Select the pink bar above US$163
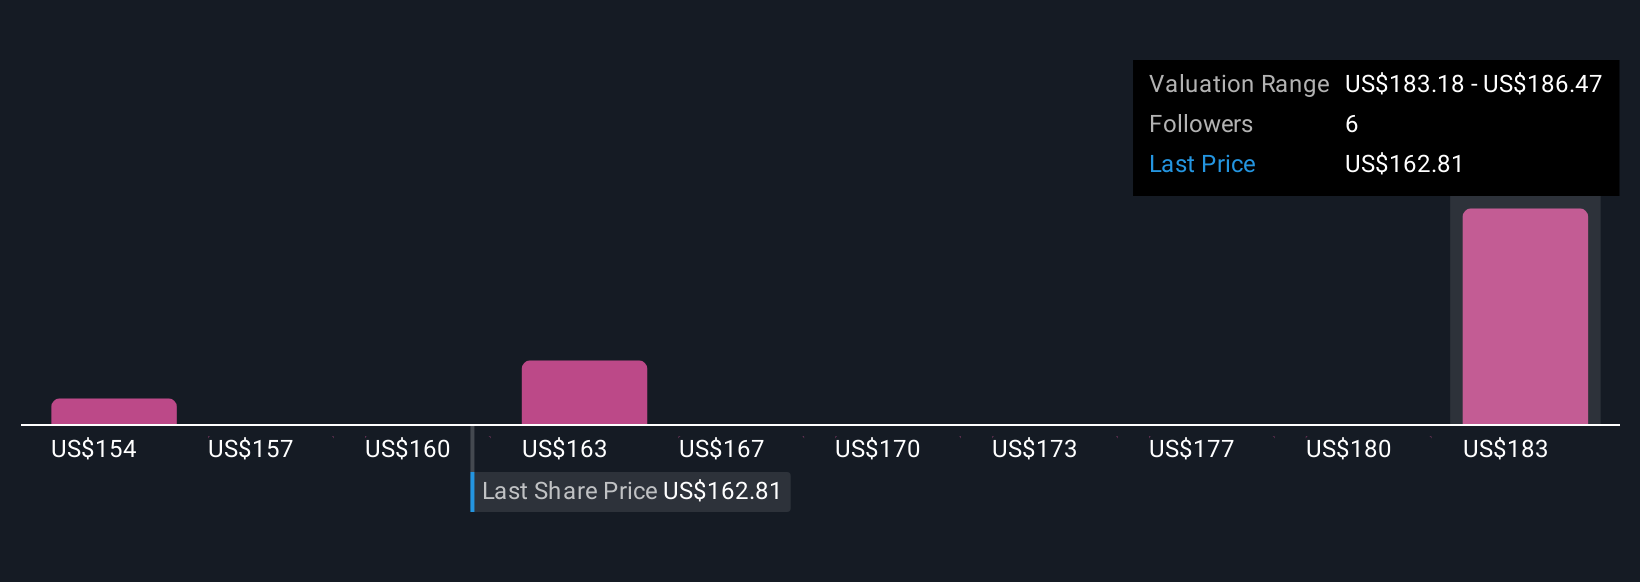 [x=584, y=393]
